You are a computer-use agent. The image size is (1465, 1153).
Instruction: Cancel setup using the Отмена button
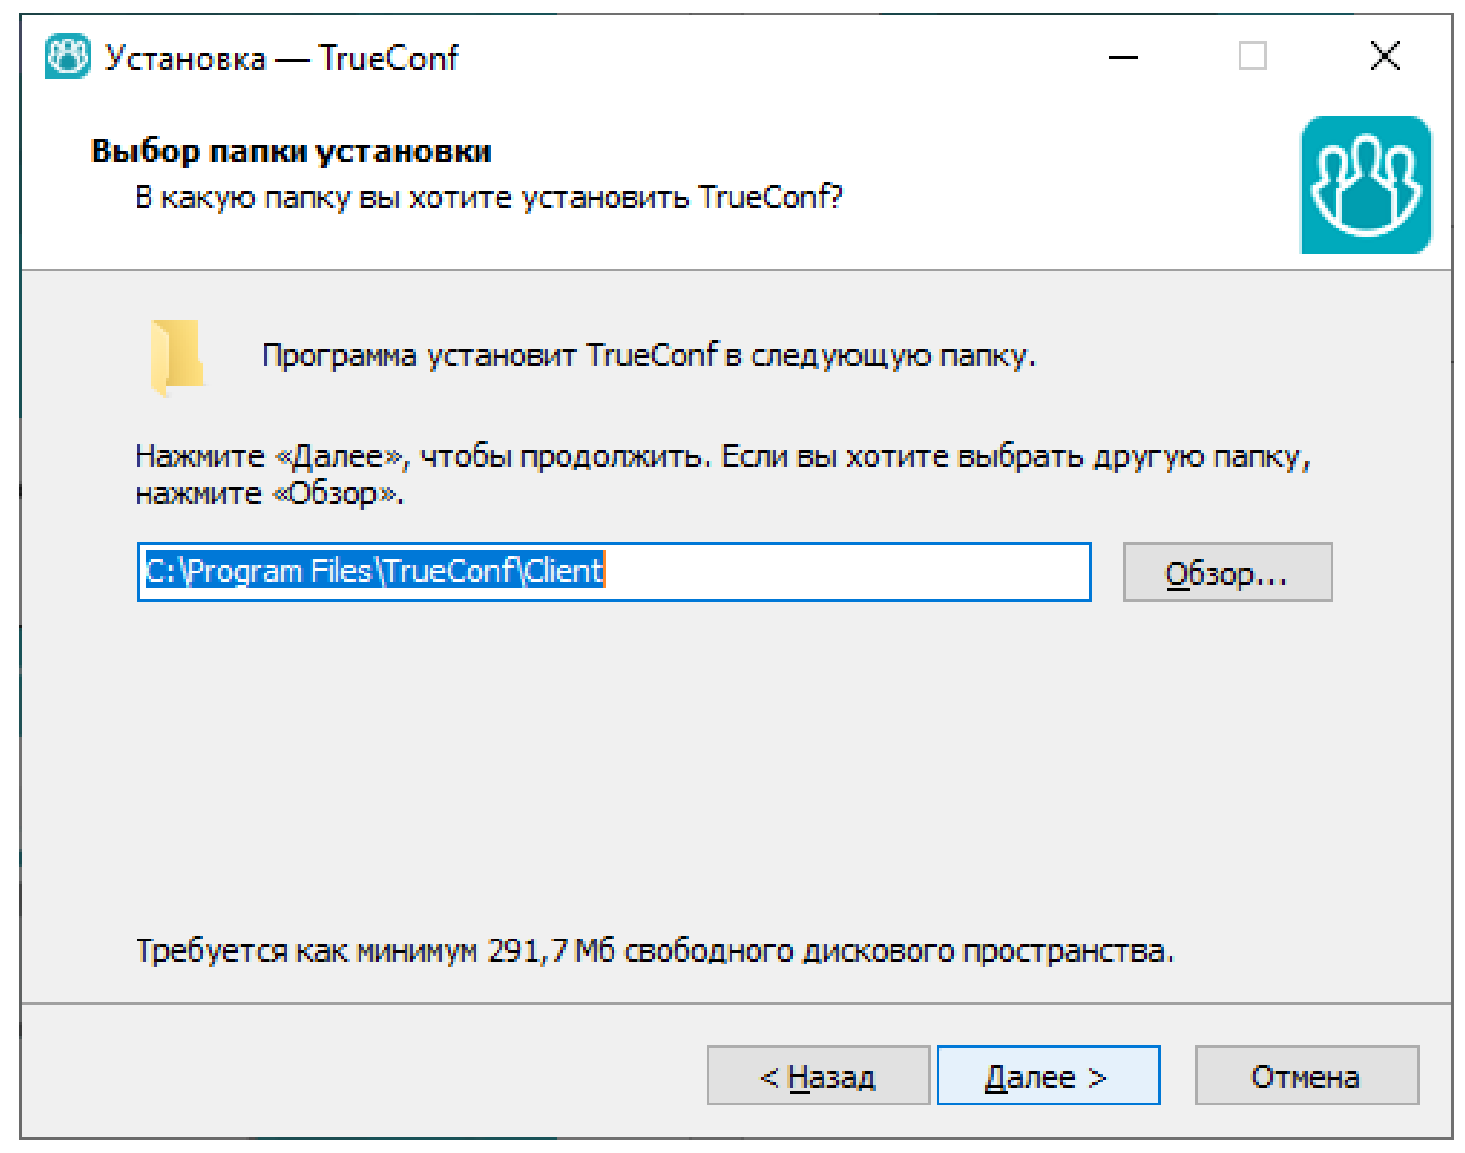pos(1306,1076)
